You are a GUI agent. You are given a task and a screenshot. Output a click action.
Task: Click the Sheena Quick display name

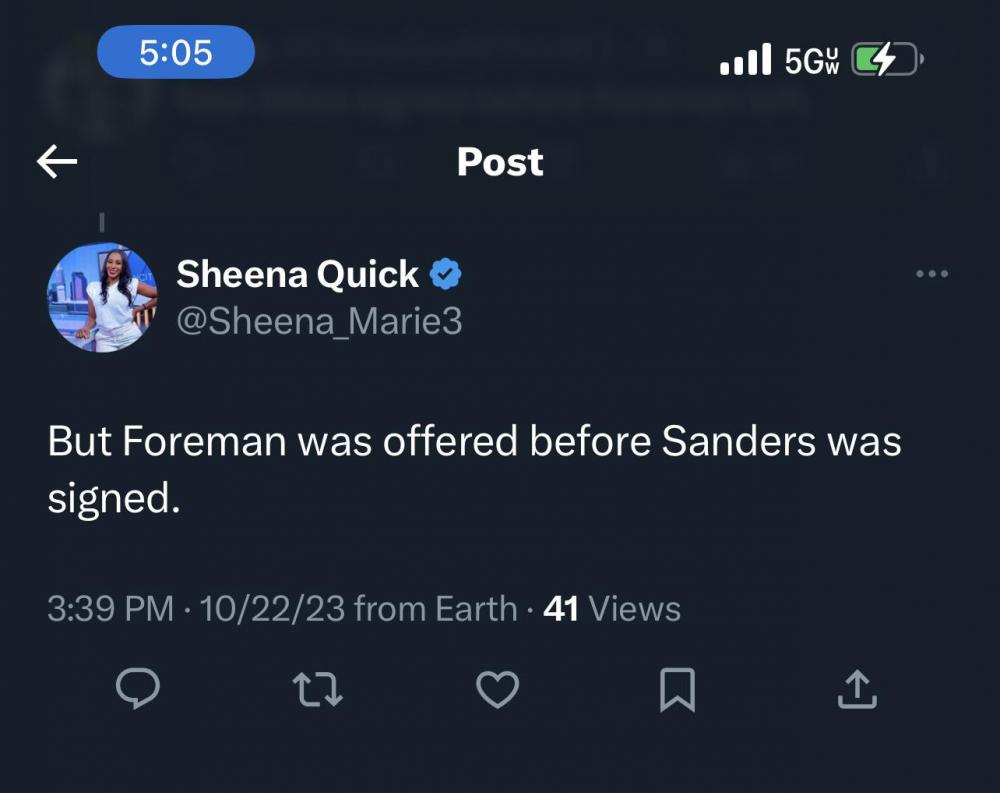297,274
